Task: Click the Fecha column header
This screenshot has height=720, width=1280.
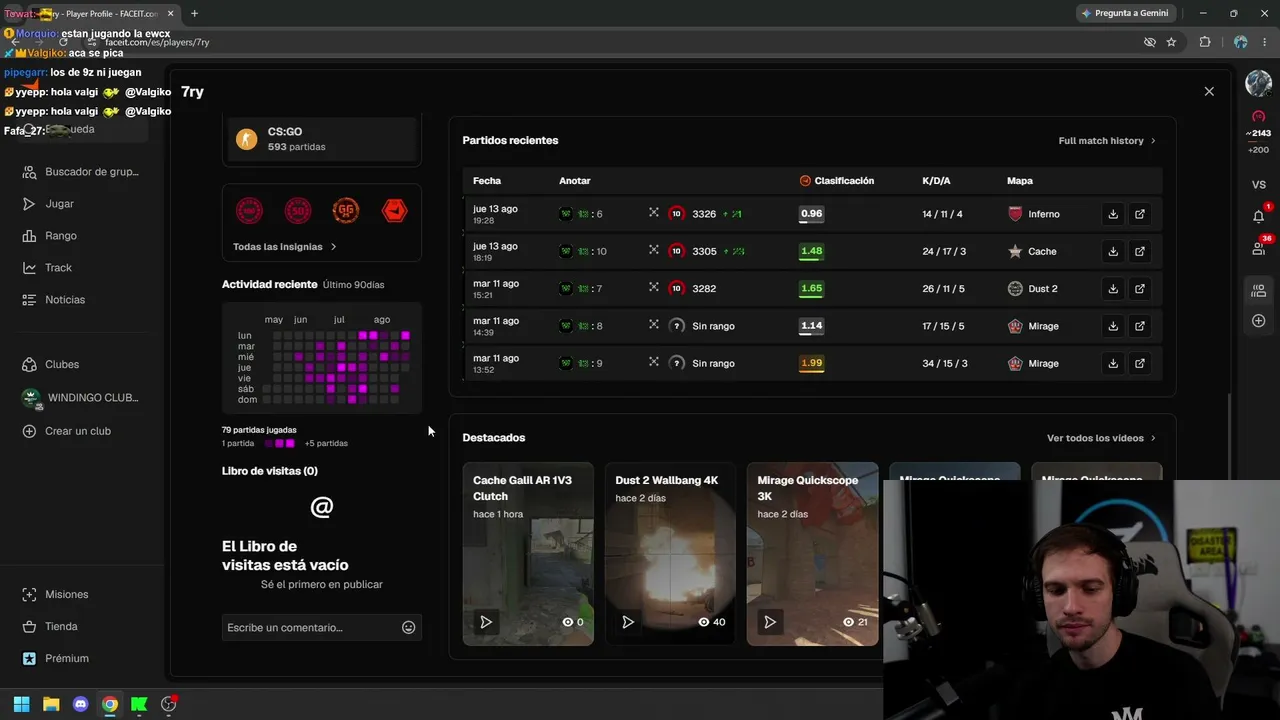Action: tap(487, 181)
